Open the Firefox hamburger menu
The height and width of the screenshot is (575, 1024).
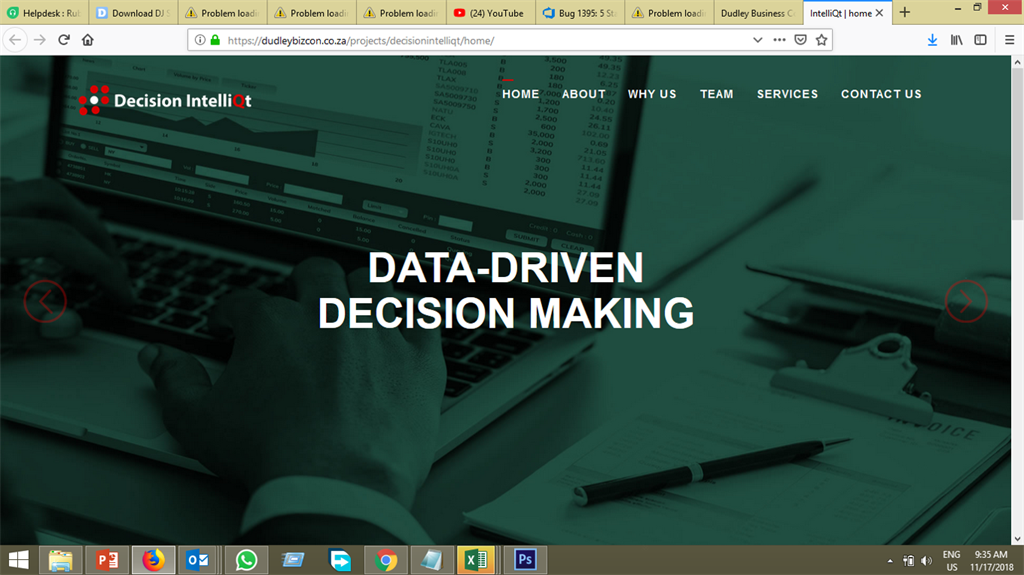click(1010, 40)
